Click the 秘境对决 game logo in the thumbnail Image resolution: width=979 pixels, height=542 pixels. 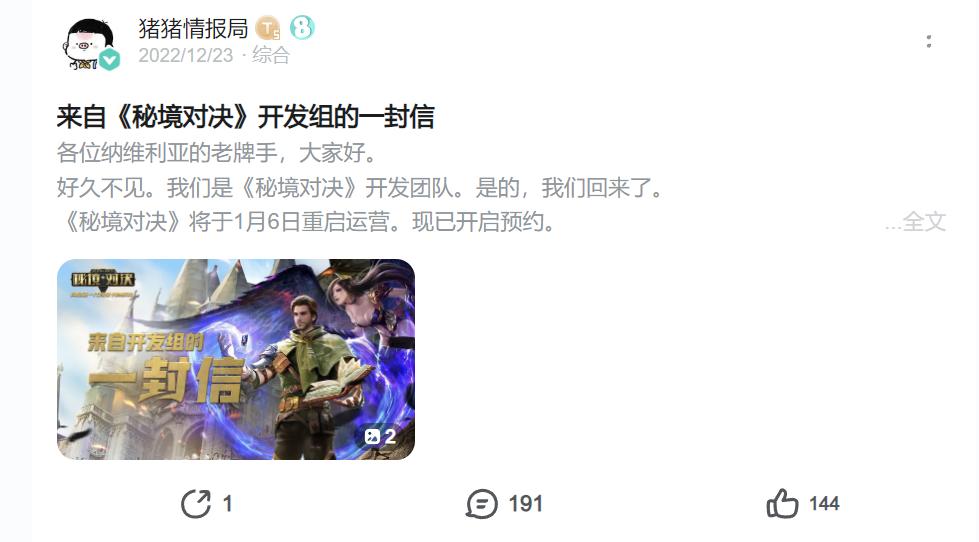point(102,282)
